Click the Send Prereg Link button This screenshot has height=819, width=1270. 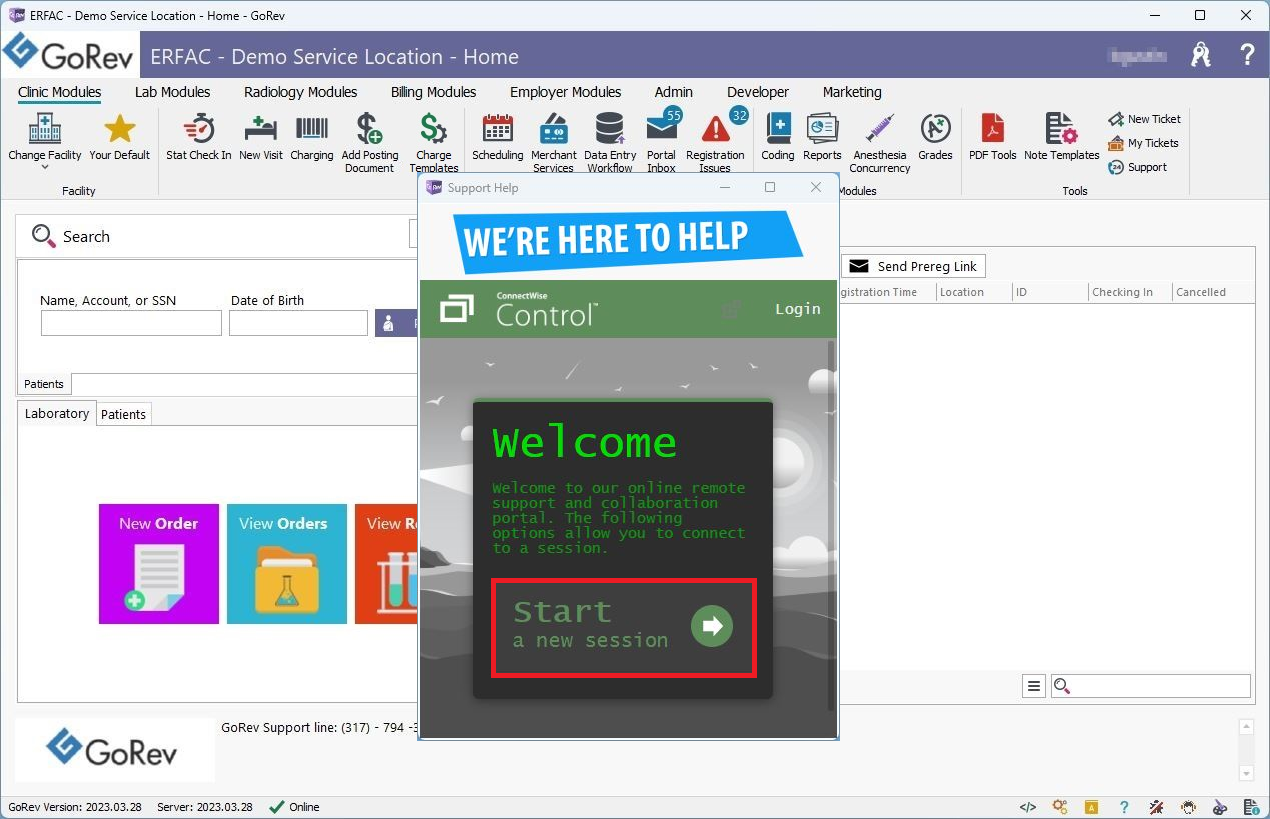[x=913, y=266]
